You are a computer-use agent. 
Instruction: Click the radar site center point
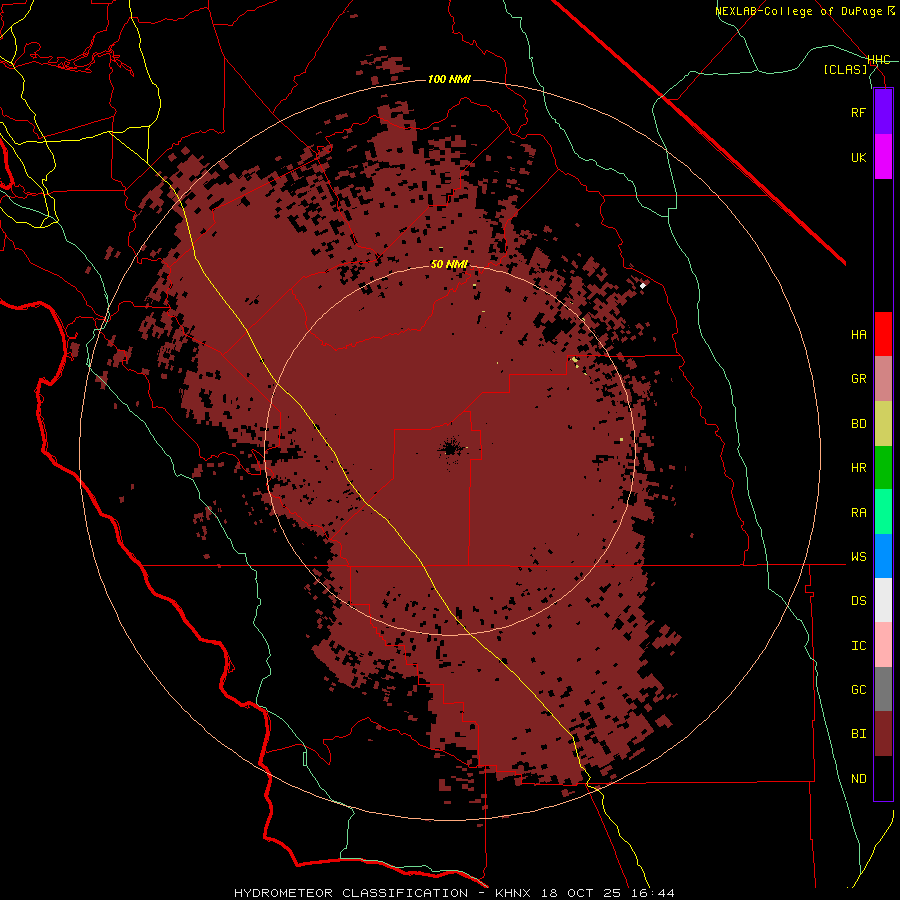click(x=450, y=449)
